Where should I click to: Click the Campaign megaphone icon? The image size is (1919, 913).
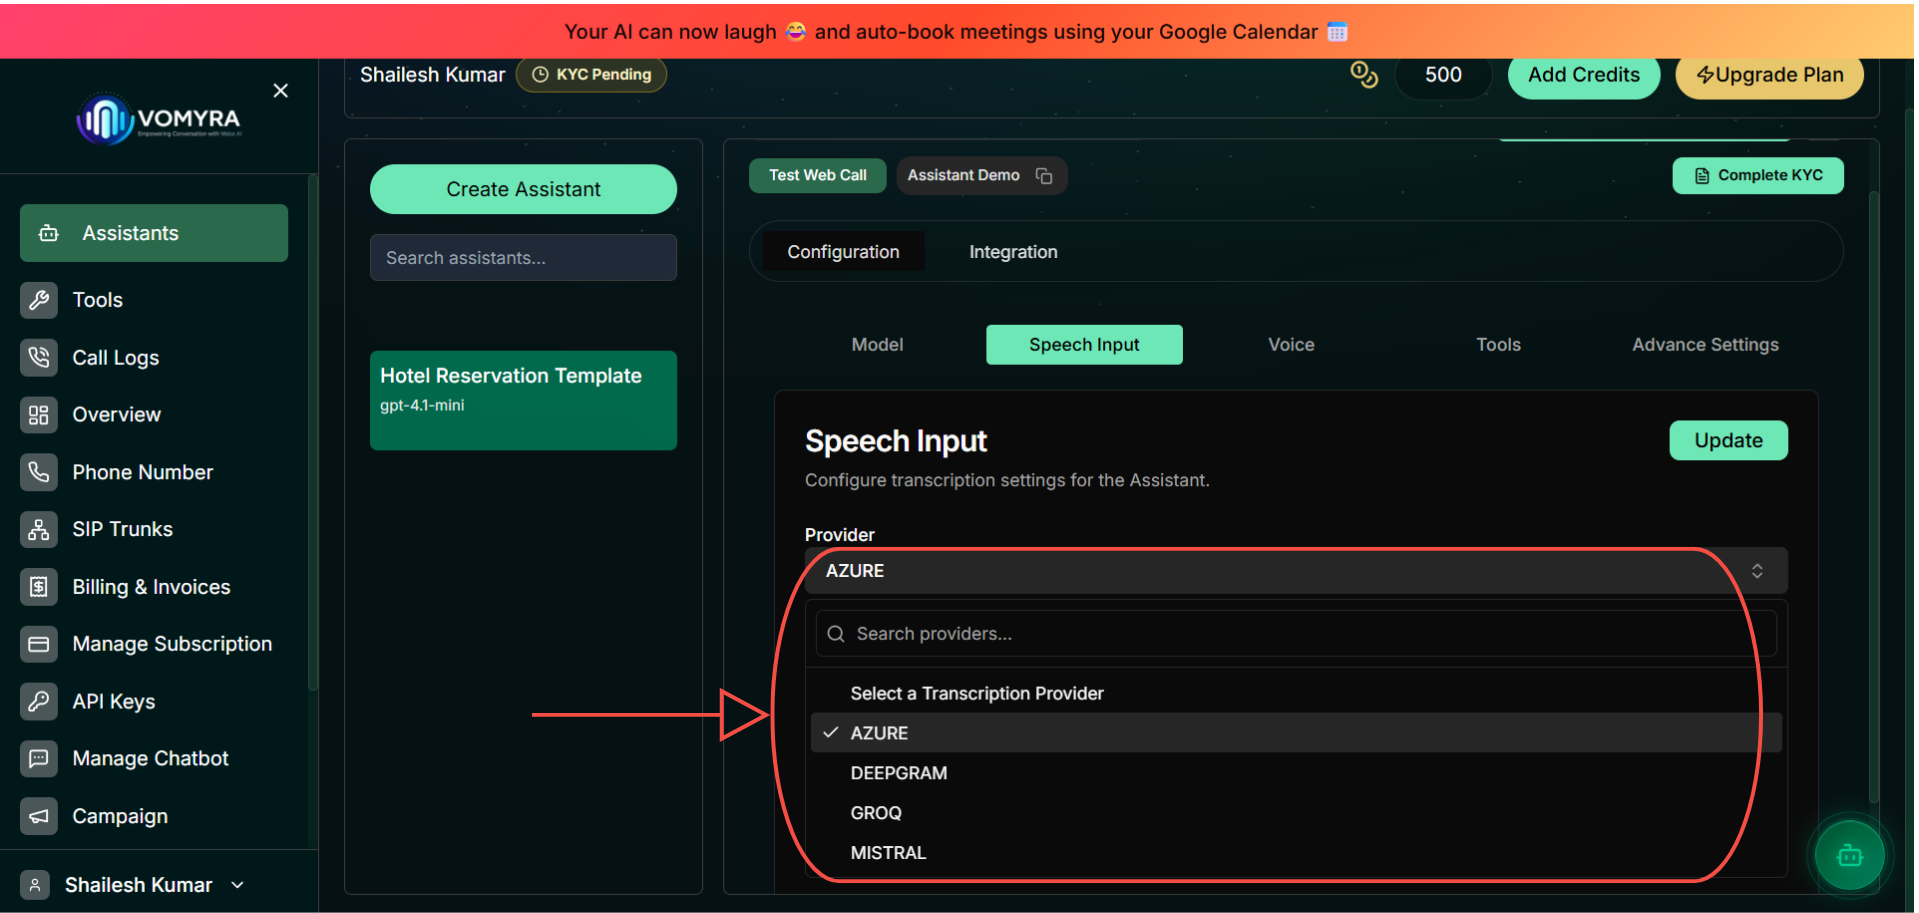38,816
